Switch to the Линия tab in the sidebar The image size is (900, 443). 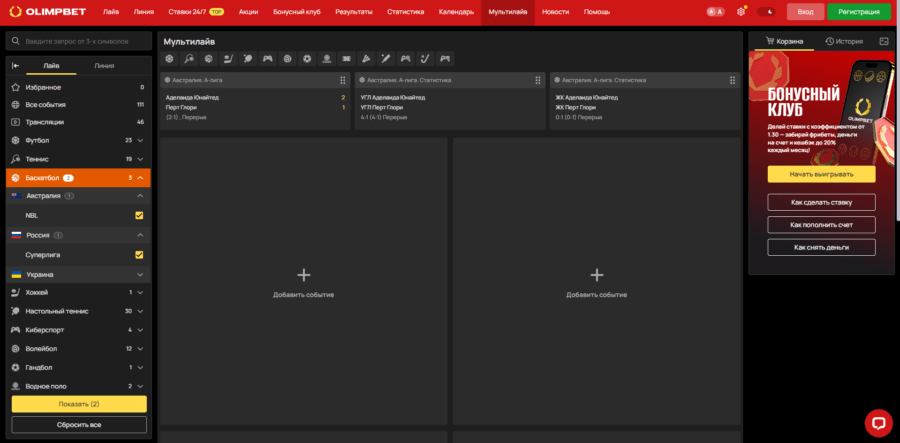[x=104, y=65]
